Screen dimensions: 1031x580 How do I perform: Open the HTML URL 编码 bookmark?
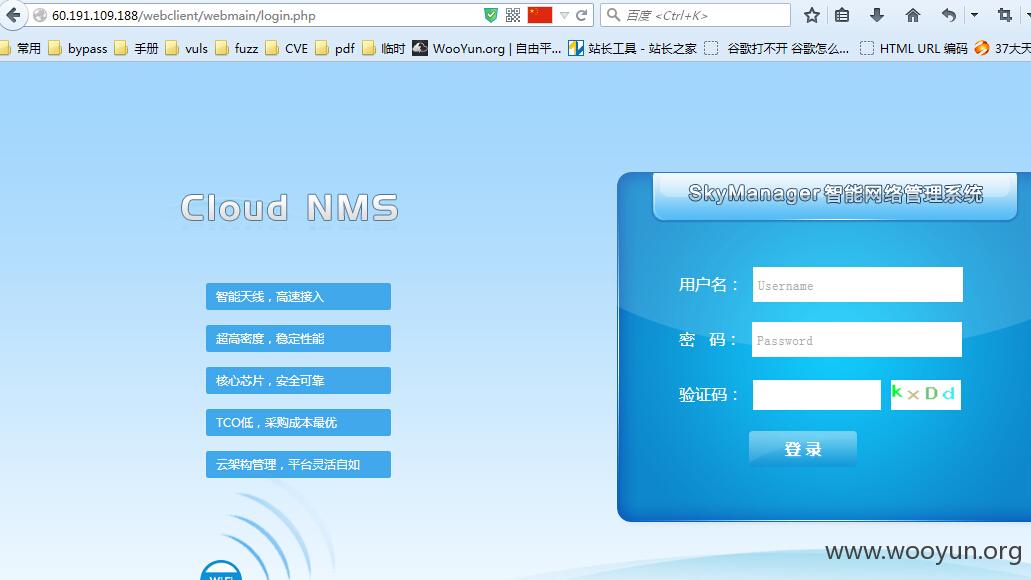click(x=914, y=48)
